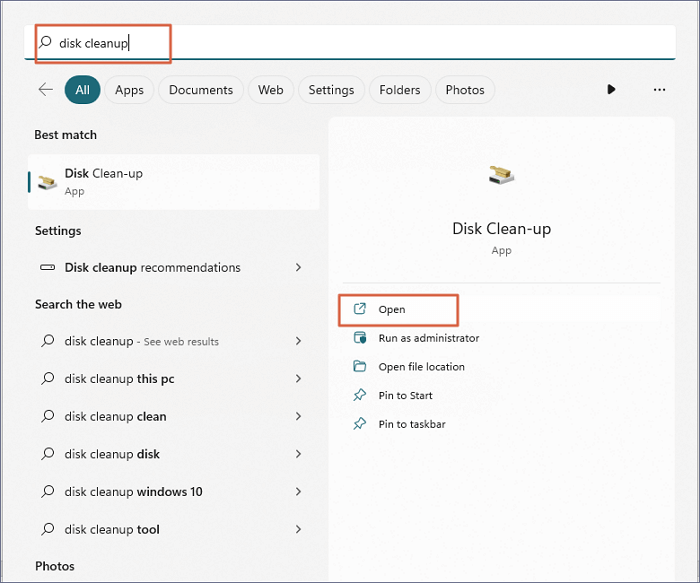The image size is (700, 583).
Task: Switch to the Documents filter tab
Action: [200, 90]
